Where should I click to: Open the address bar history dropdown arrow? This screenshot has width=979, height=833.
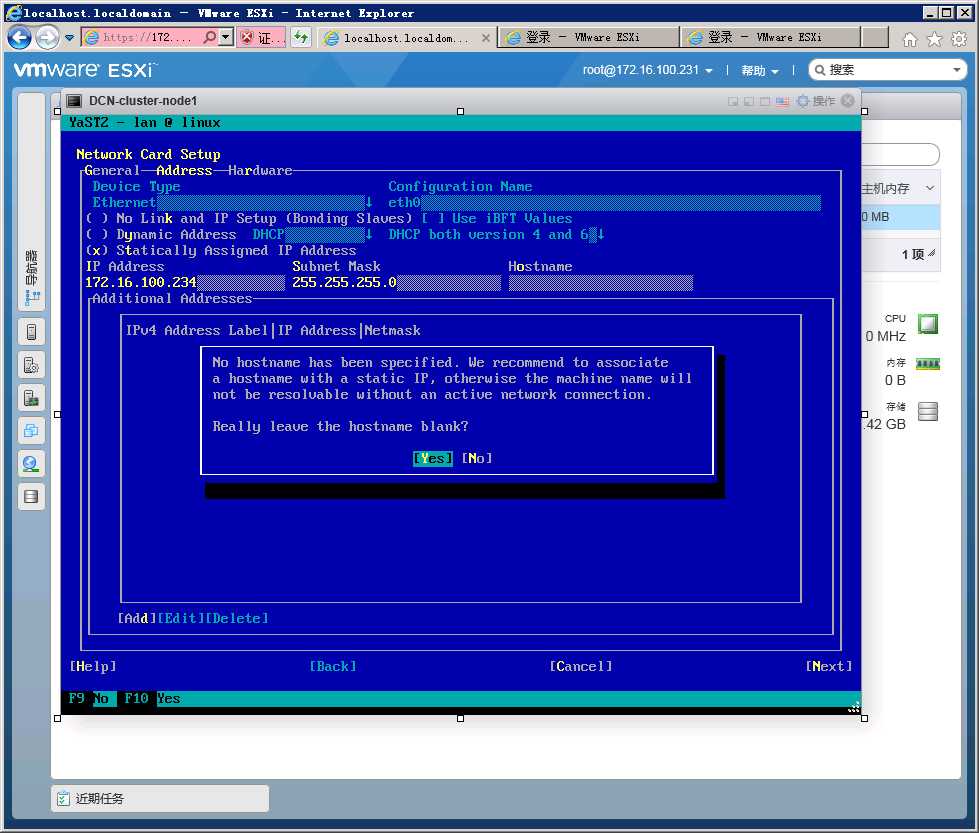click(x=226, y=37)
